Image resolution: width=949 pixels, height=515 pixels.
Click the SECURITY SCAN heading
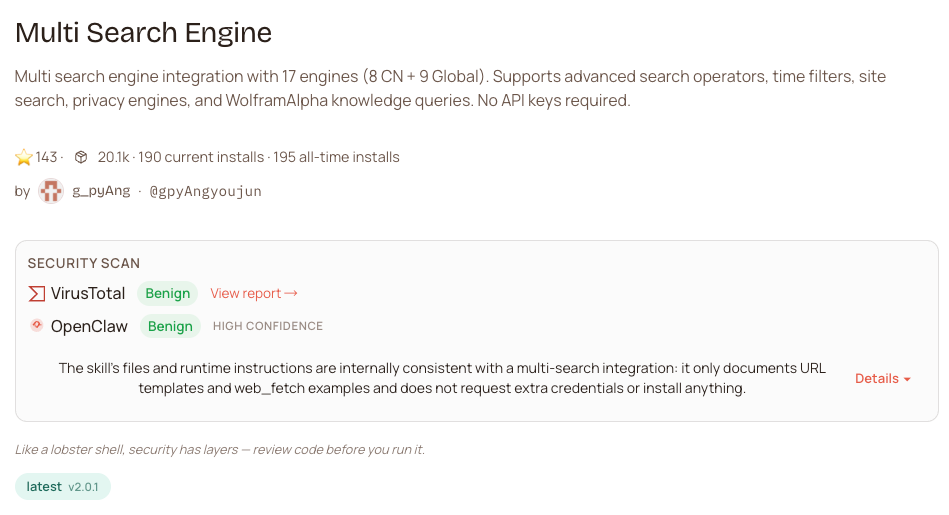click(84, 263)
